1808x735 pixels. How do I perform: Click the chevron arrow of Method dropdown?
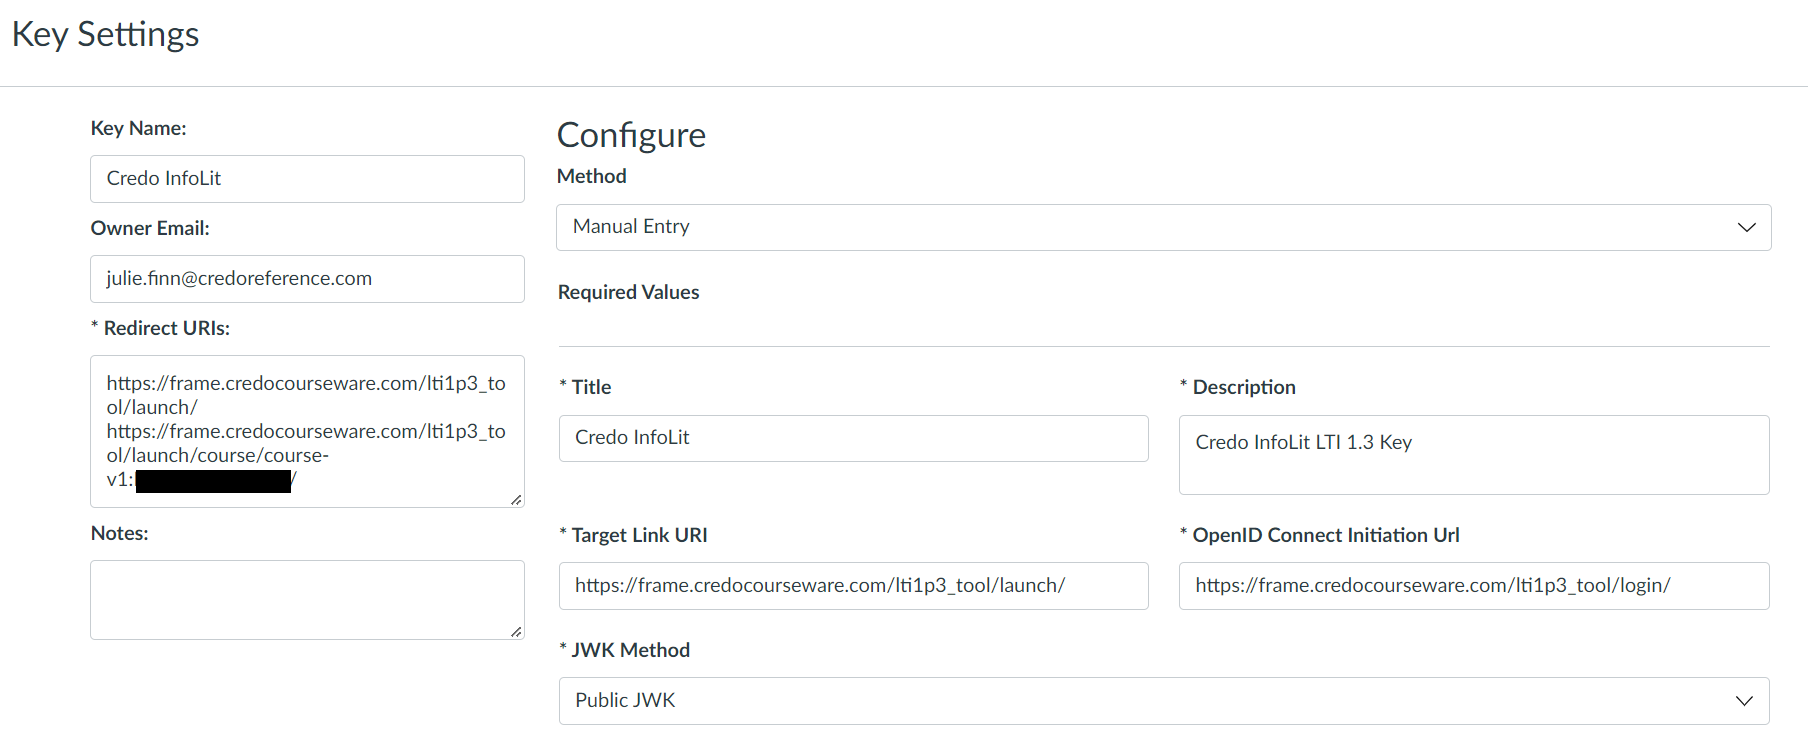pos(1746,227)
